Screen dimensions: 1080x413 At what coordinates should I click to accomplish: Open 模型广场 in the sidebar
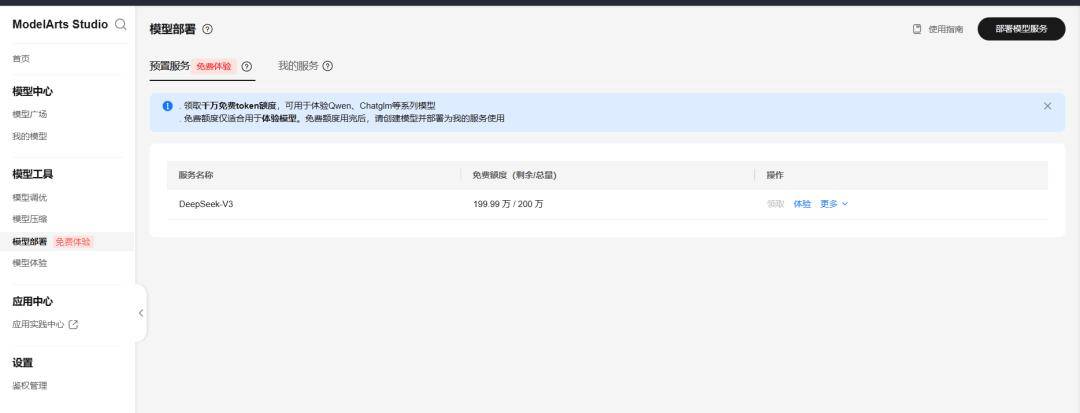(30, 114)
